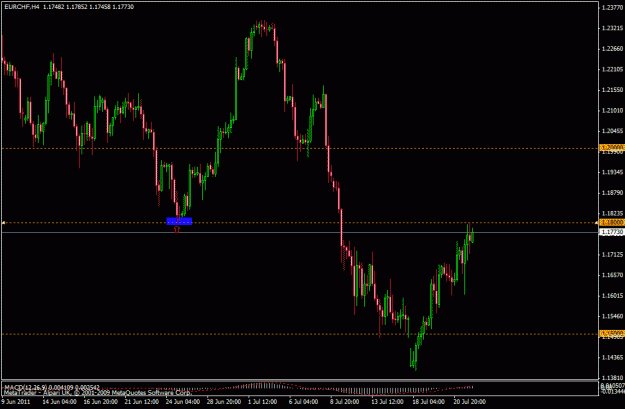The image size is (625, 409).
Task: Click the 1.21010 price axis value
Action: coord(613,110)
